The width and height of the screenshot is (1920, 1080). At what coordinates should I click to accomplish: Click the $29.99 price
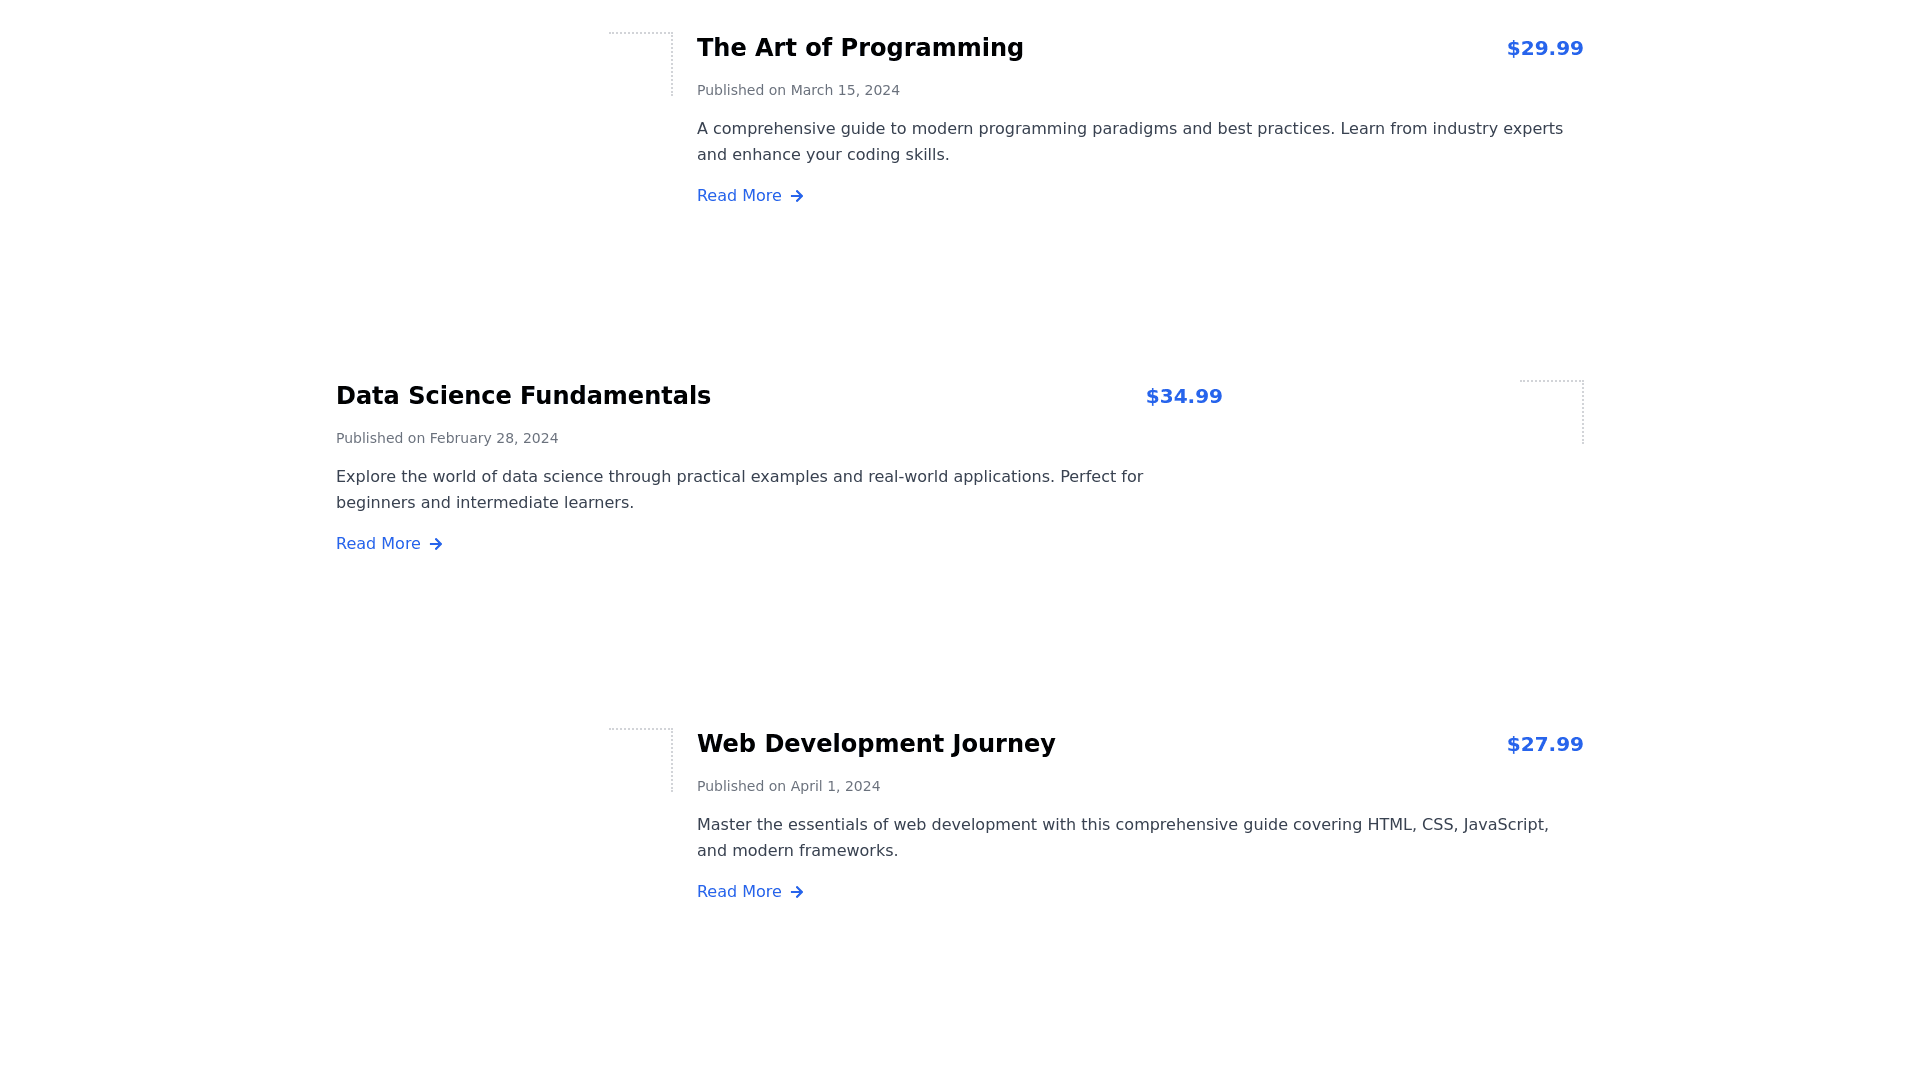point(1544,48)
